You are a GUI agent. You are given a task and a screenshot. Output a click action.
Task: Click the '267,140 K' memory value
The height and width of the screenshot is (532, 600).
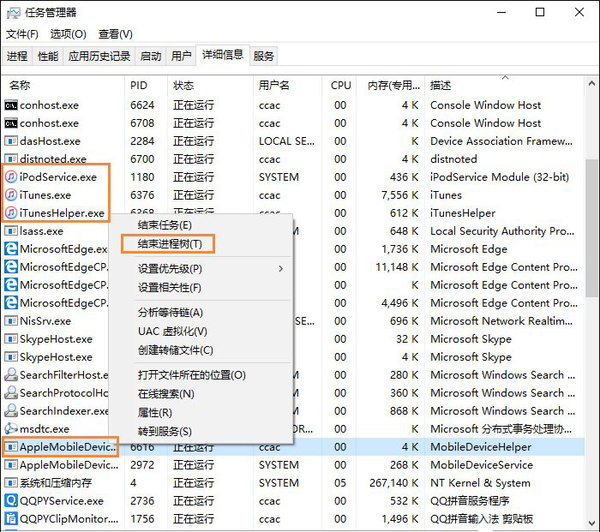(394, 483)
